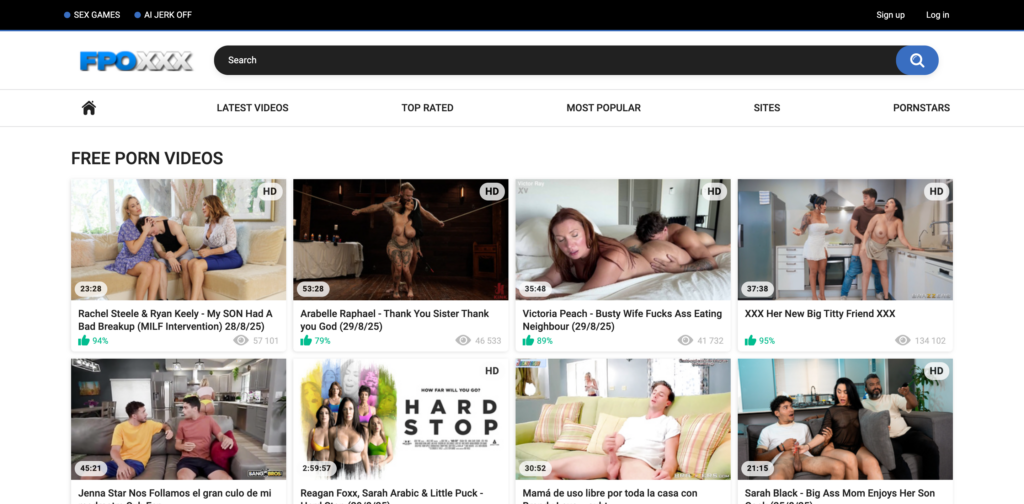The image size is (1024, 504).
Task: Open the video thumbnail lasting 45:21
Action: tap(178, 419)
